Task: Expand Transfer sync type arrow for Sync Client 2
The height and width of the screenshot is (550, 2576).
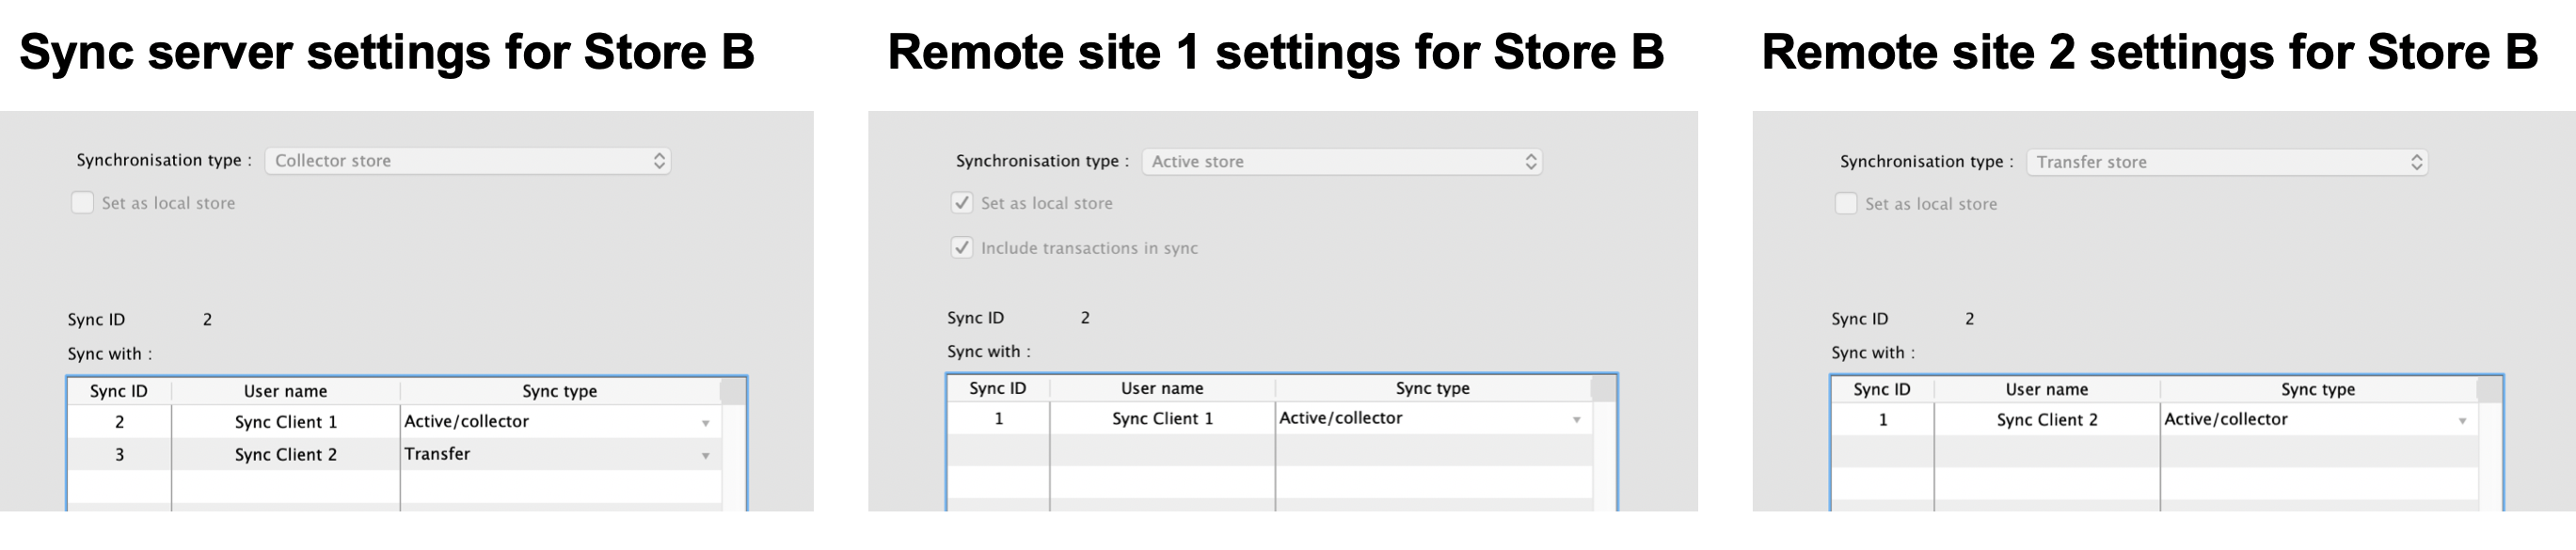Action: pyautogui.click(x=705, y=455)
